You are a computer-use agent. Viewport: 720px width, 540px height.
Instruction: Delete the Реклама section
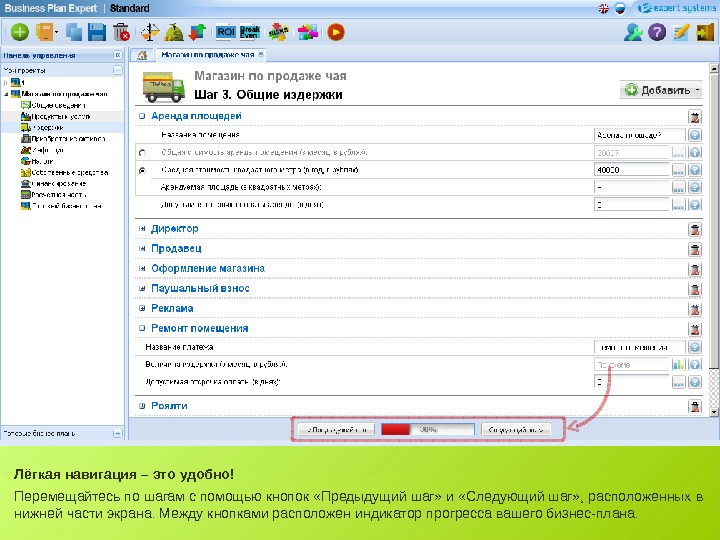(695, 309)
